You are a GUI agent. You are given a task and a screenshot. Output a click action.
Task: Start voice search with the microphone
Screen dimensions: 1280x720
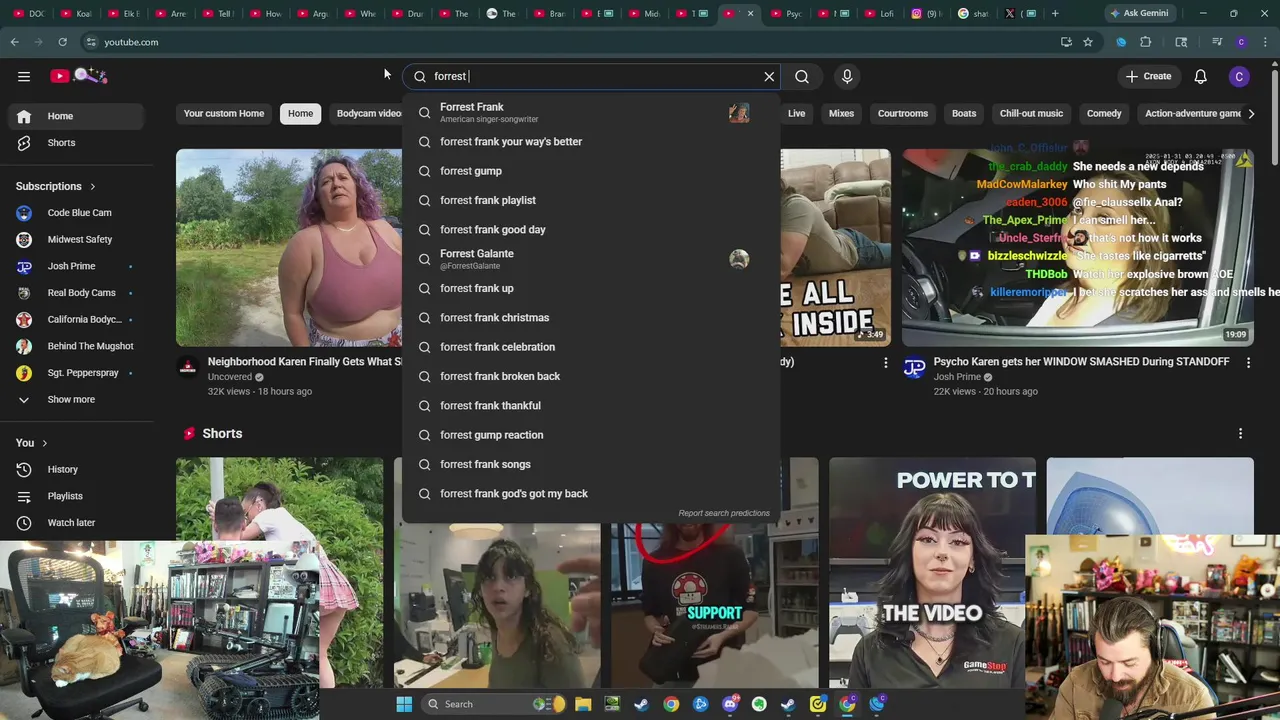847,76
